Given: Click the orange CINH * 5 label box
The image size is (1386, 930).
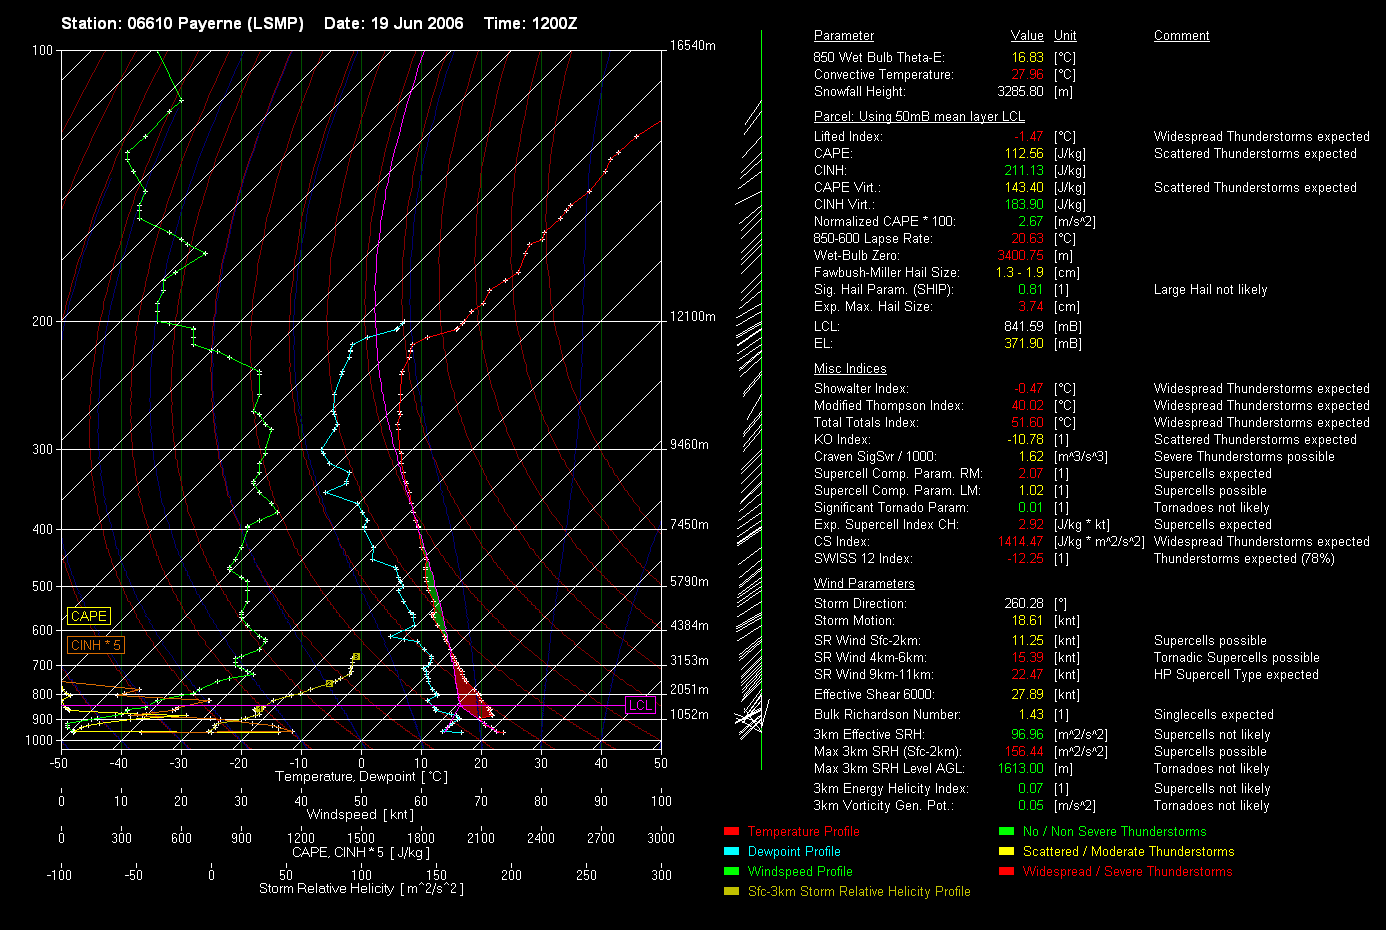Looking at the screenshot, I should point(95,645).
